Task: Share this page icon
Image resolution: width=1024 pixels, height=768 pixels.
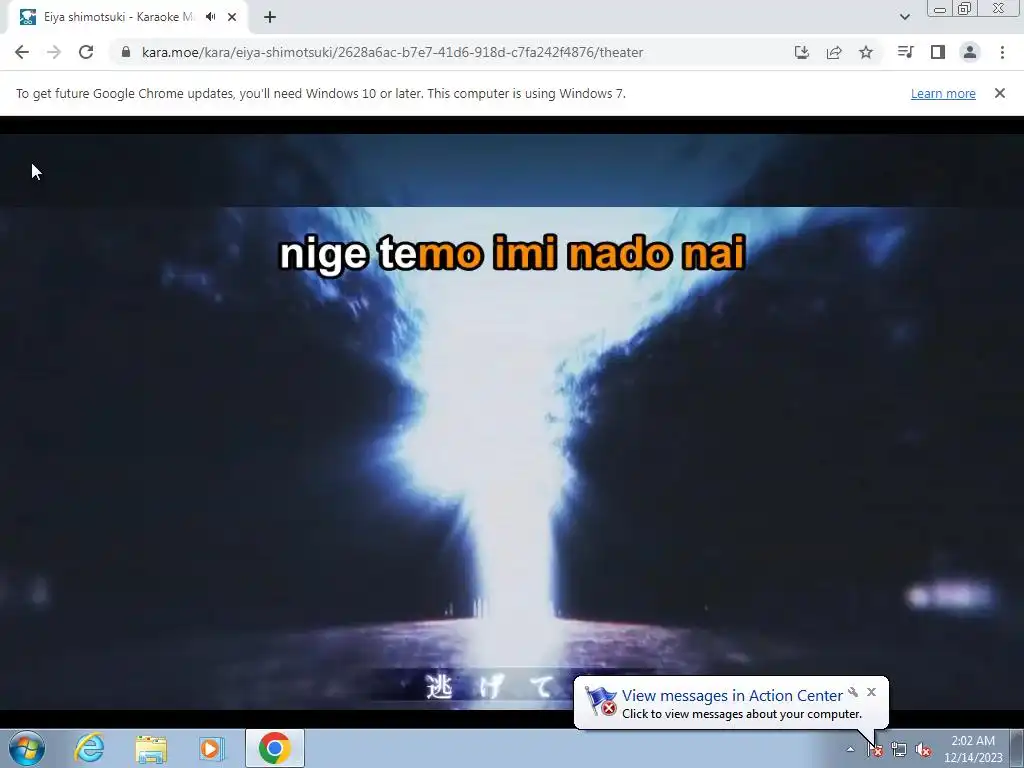Action: [x=834, y=52]
